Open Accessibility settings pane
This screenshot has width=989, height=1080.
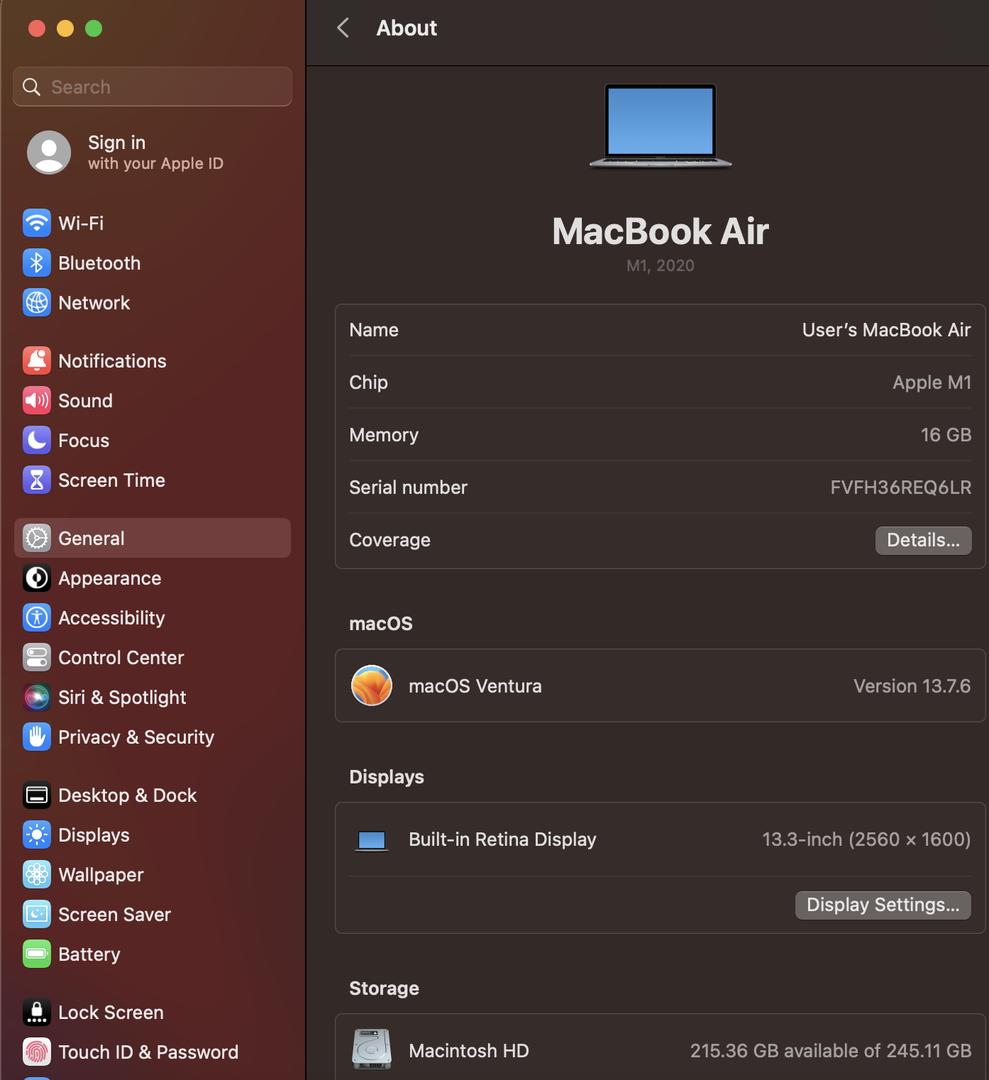[152, 618]
